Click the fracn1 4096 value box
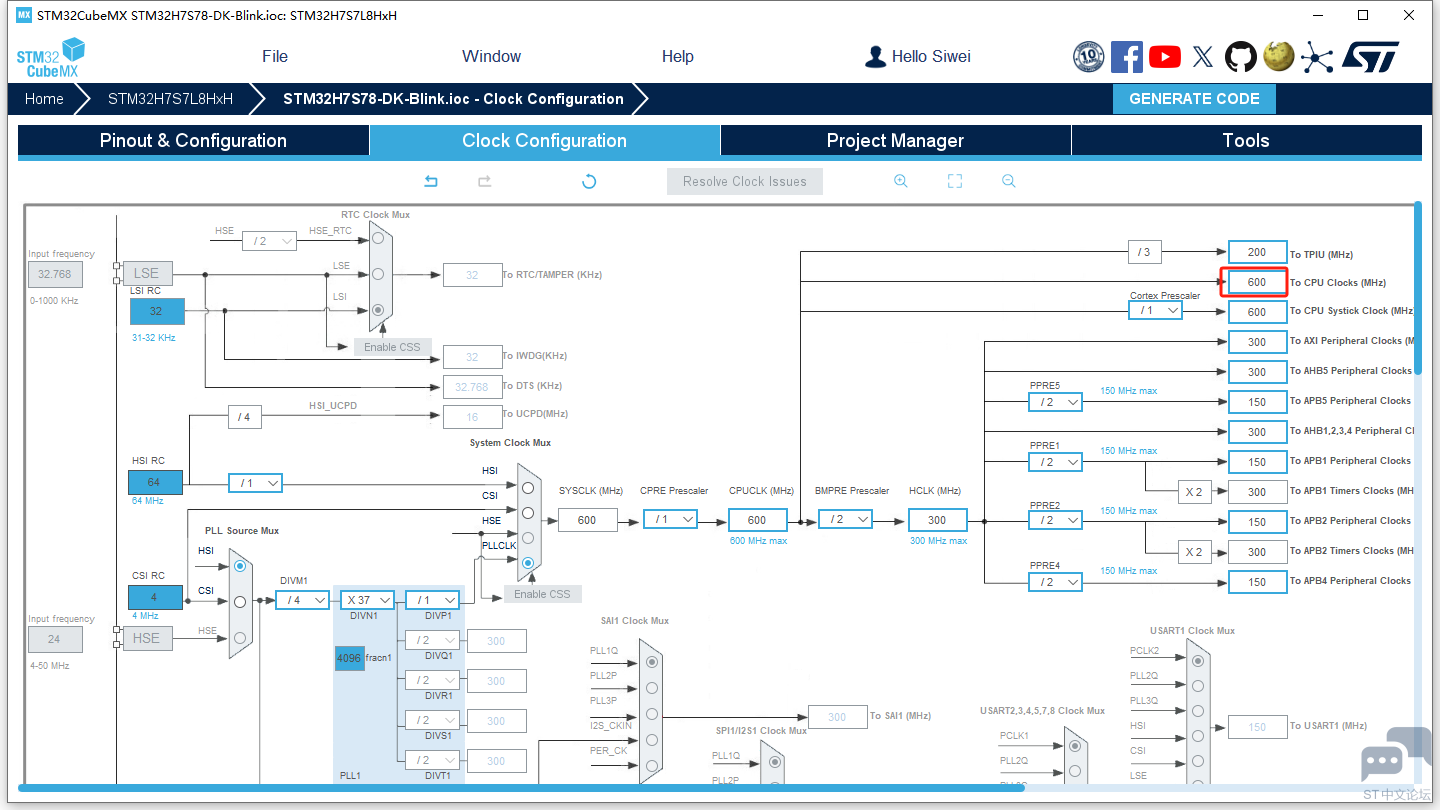 tap(349, 658)
